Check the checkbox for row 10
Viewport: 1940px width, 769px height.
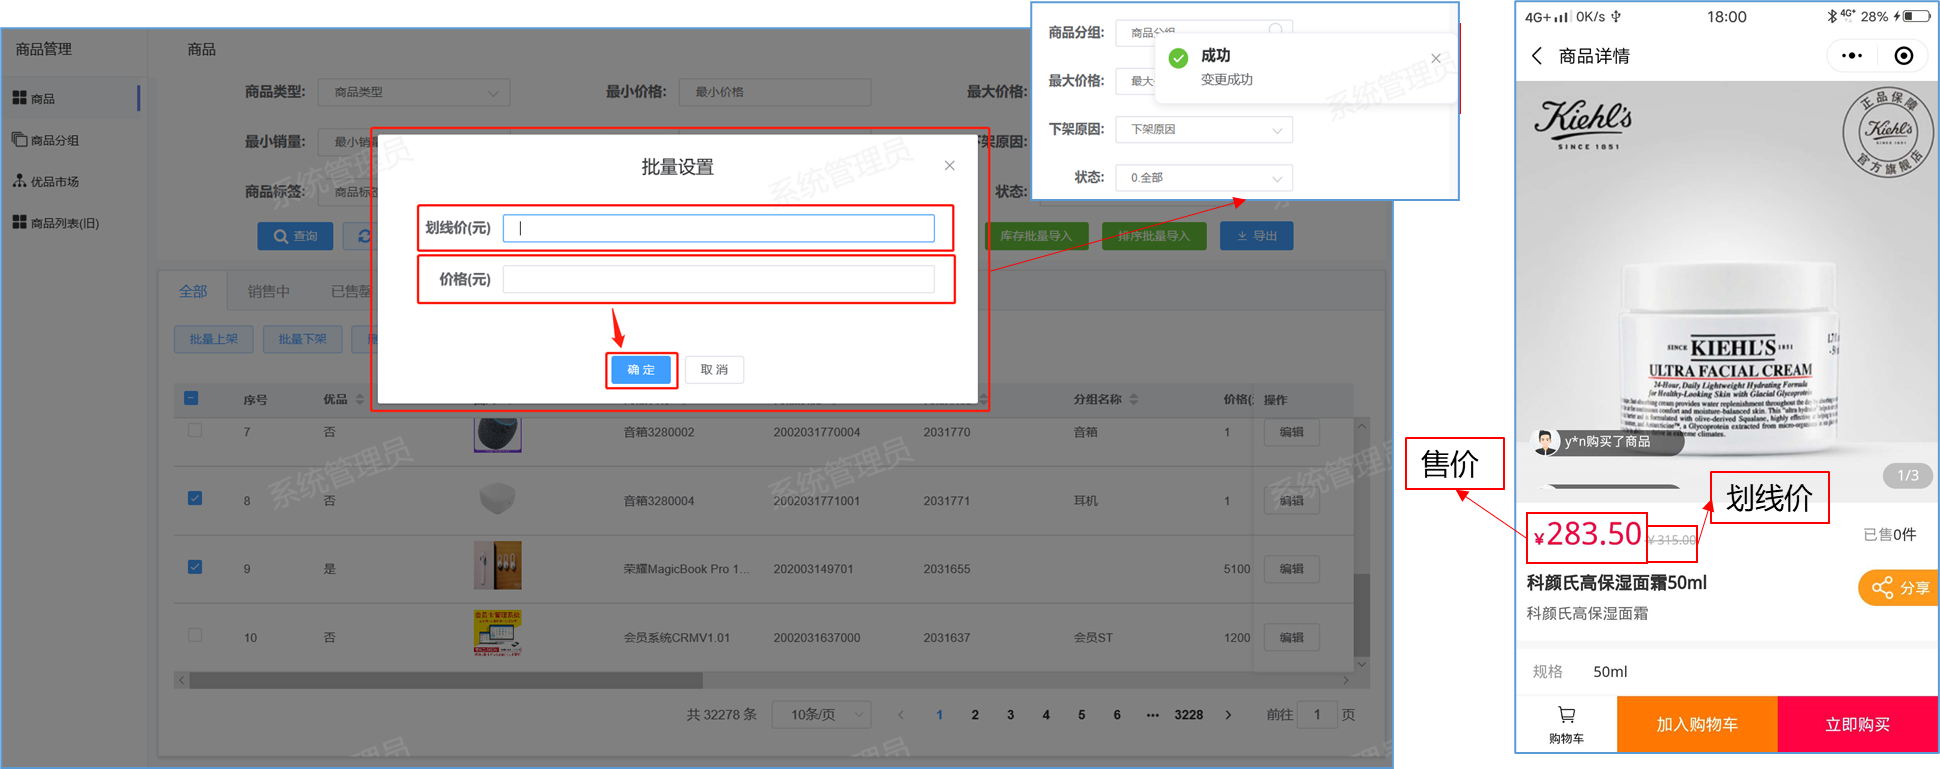click(195, 635)
